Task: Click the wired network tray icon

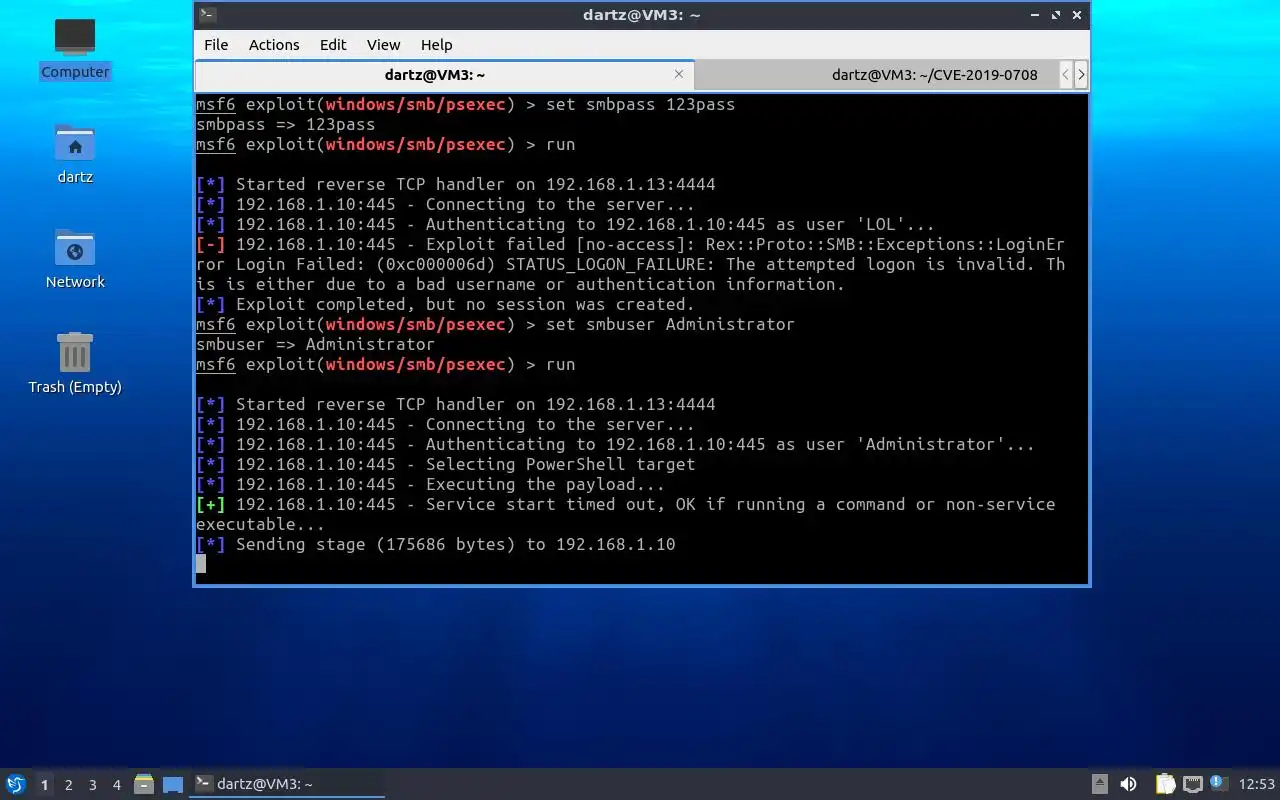Action: click(x=1192, y=784)
